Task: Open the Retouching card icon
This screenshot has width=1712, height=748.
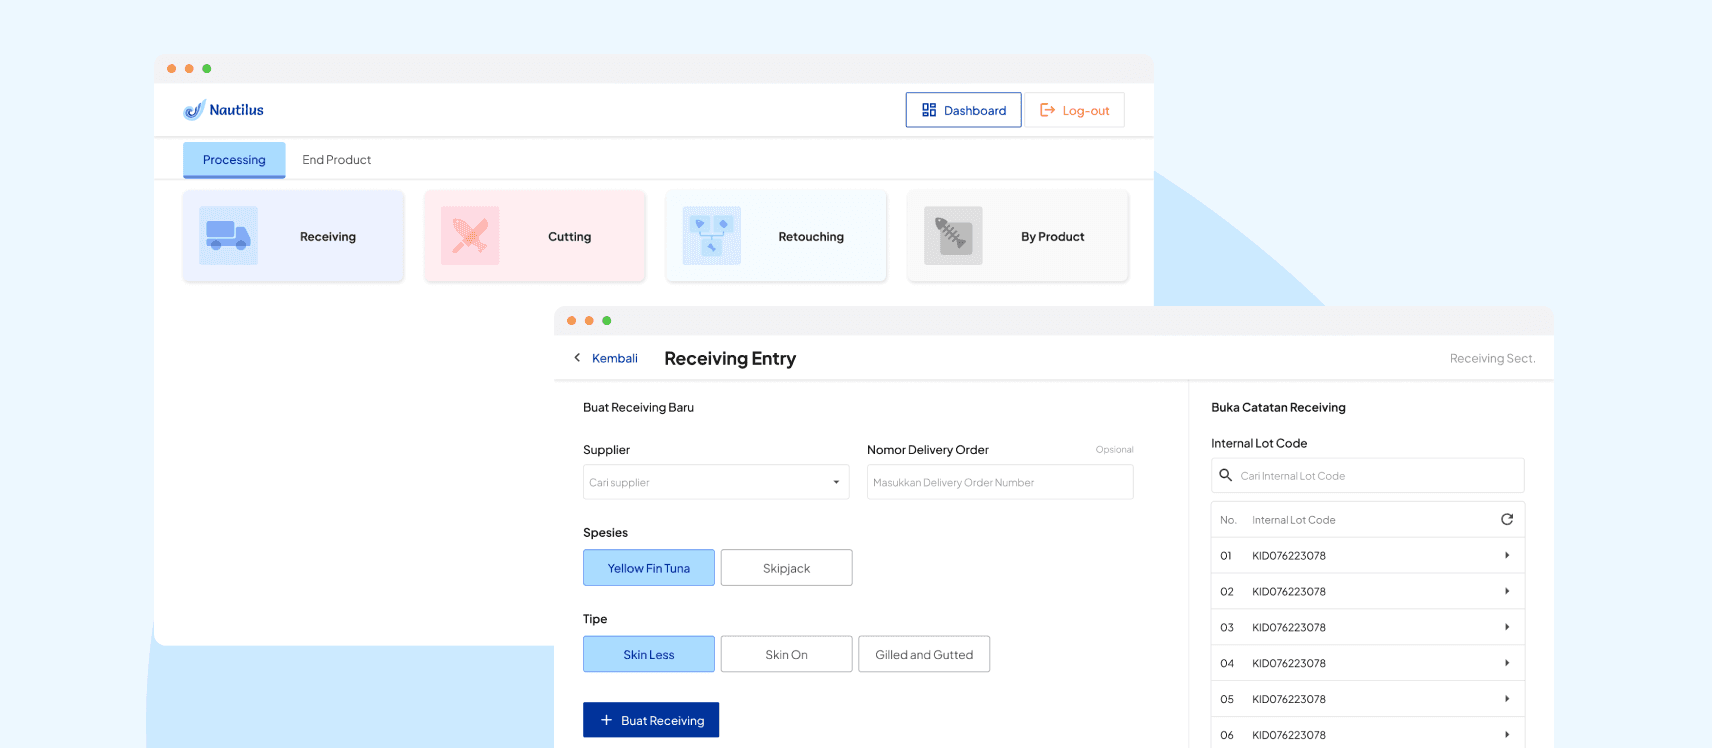Action: tap(712, 236)
